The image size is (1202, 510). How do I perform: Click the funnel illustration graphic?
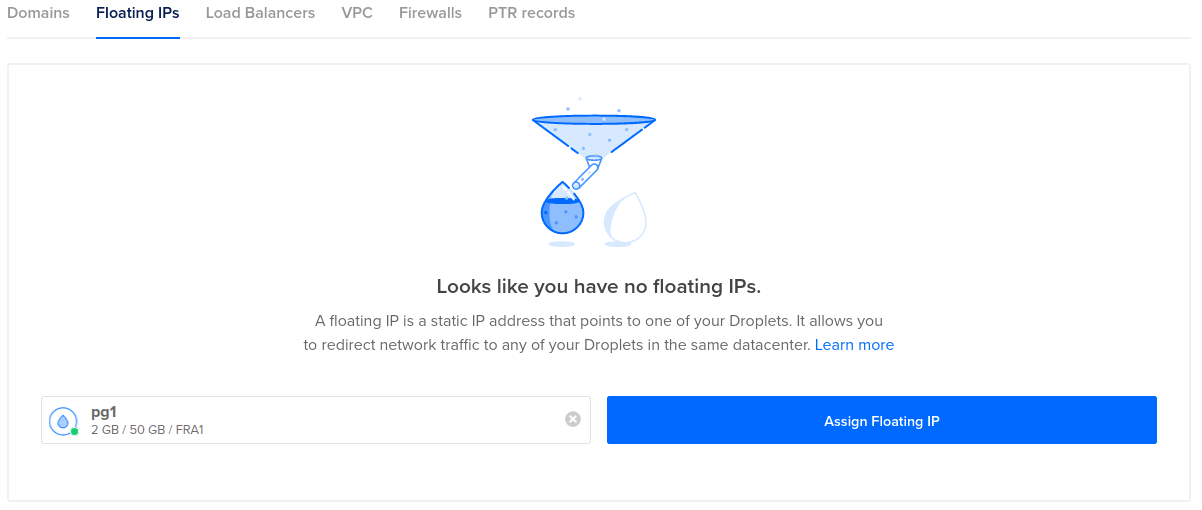pyautogui.click(x=593, y=130)
